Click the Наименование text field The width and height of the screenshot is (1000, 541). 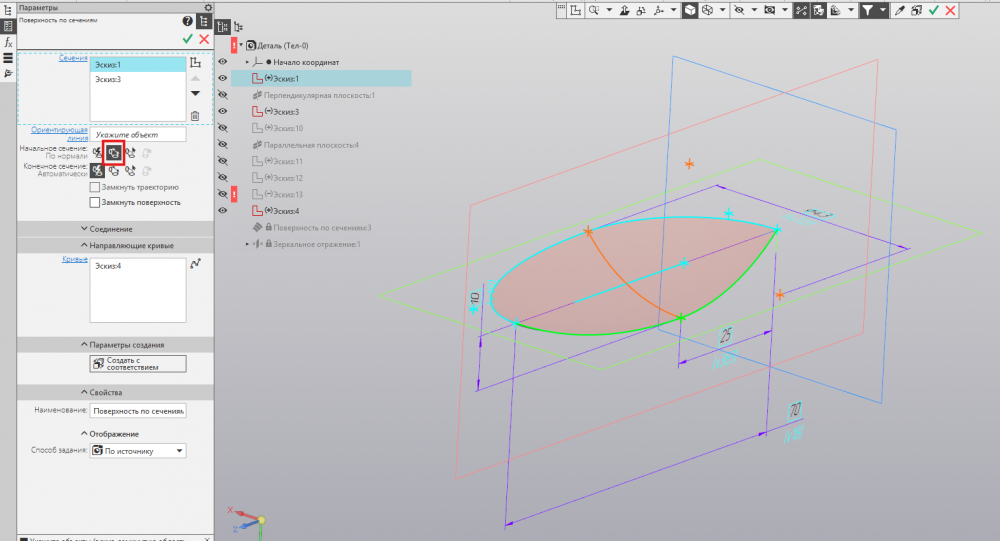pos(137,410)
